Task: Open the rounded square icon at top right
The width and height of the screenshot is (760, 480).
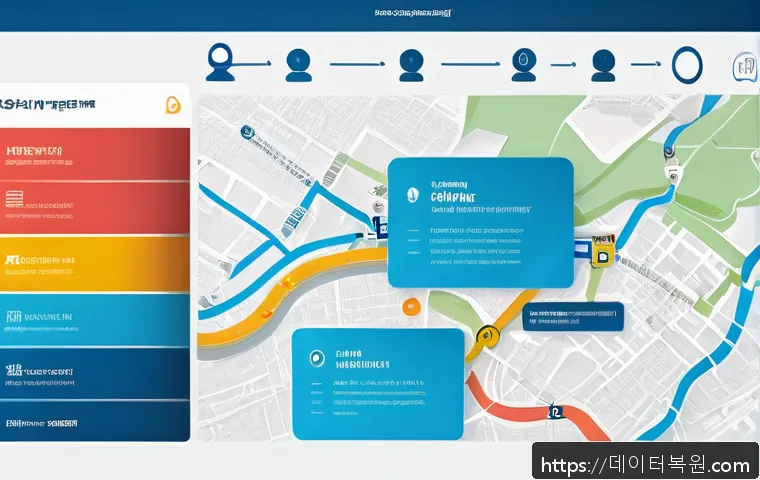Action: coord(743,68)
